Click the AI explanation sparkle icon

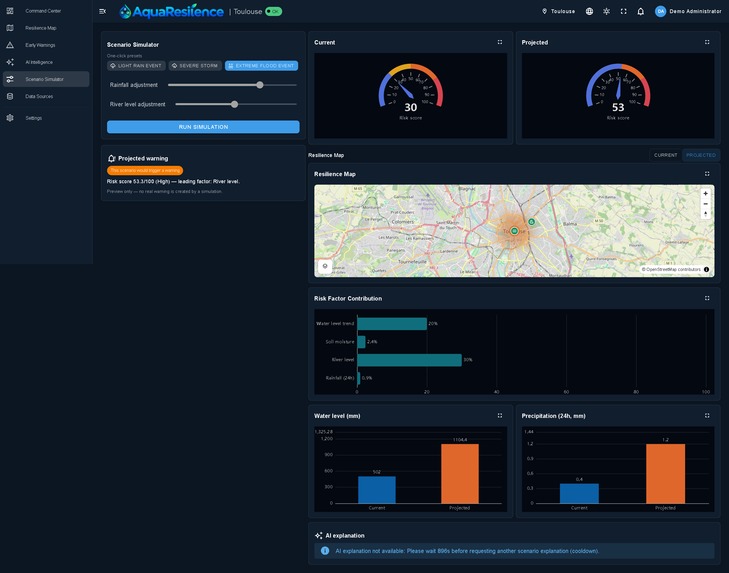tap(318, 536)
